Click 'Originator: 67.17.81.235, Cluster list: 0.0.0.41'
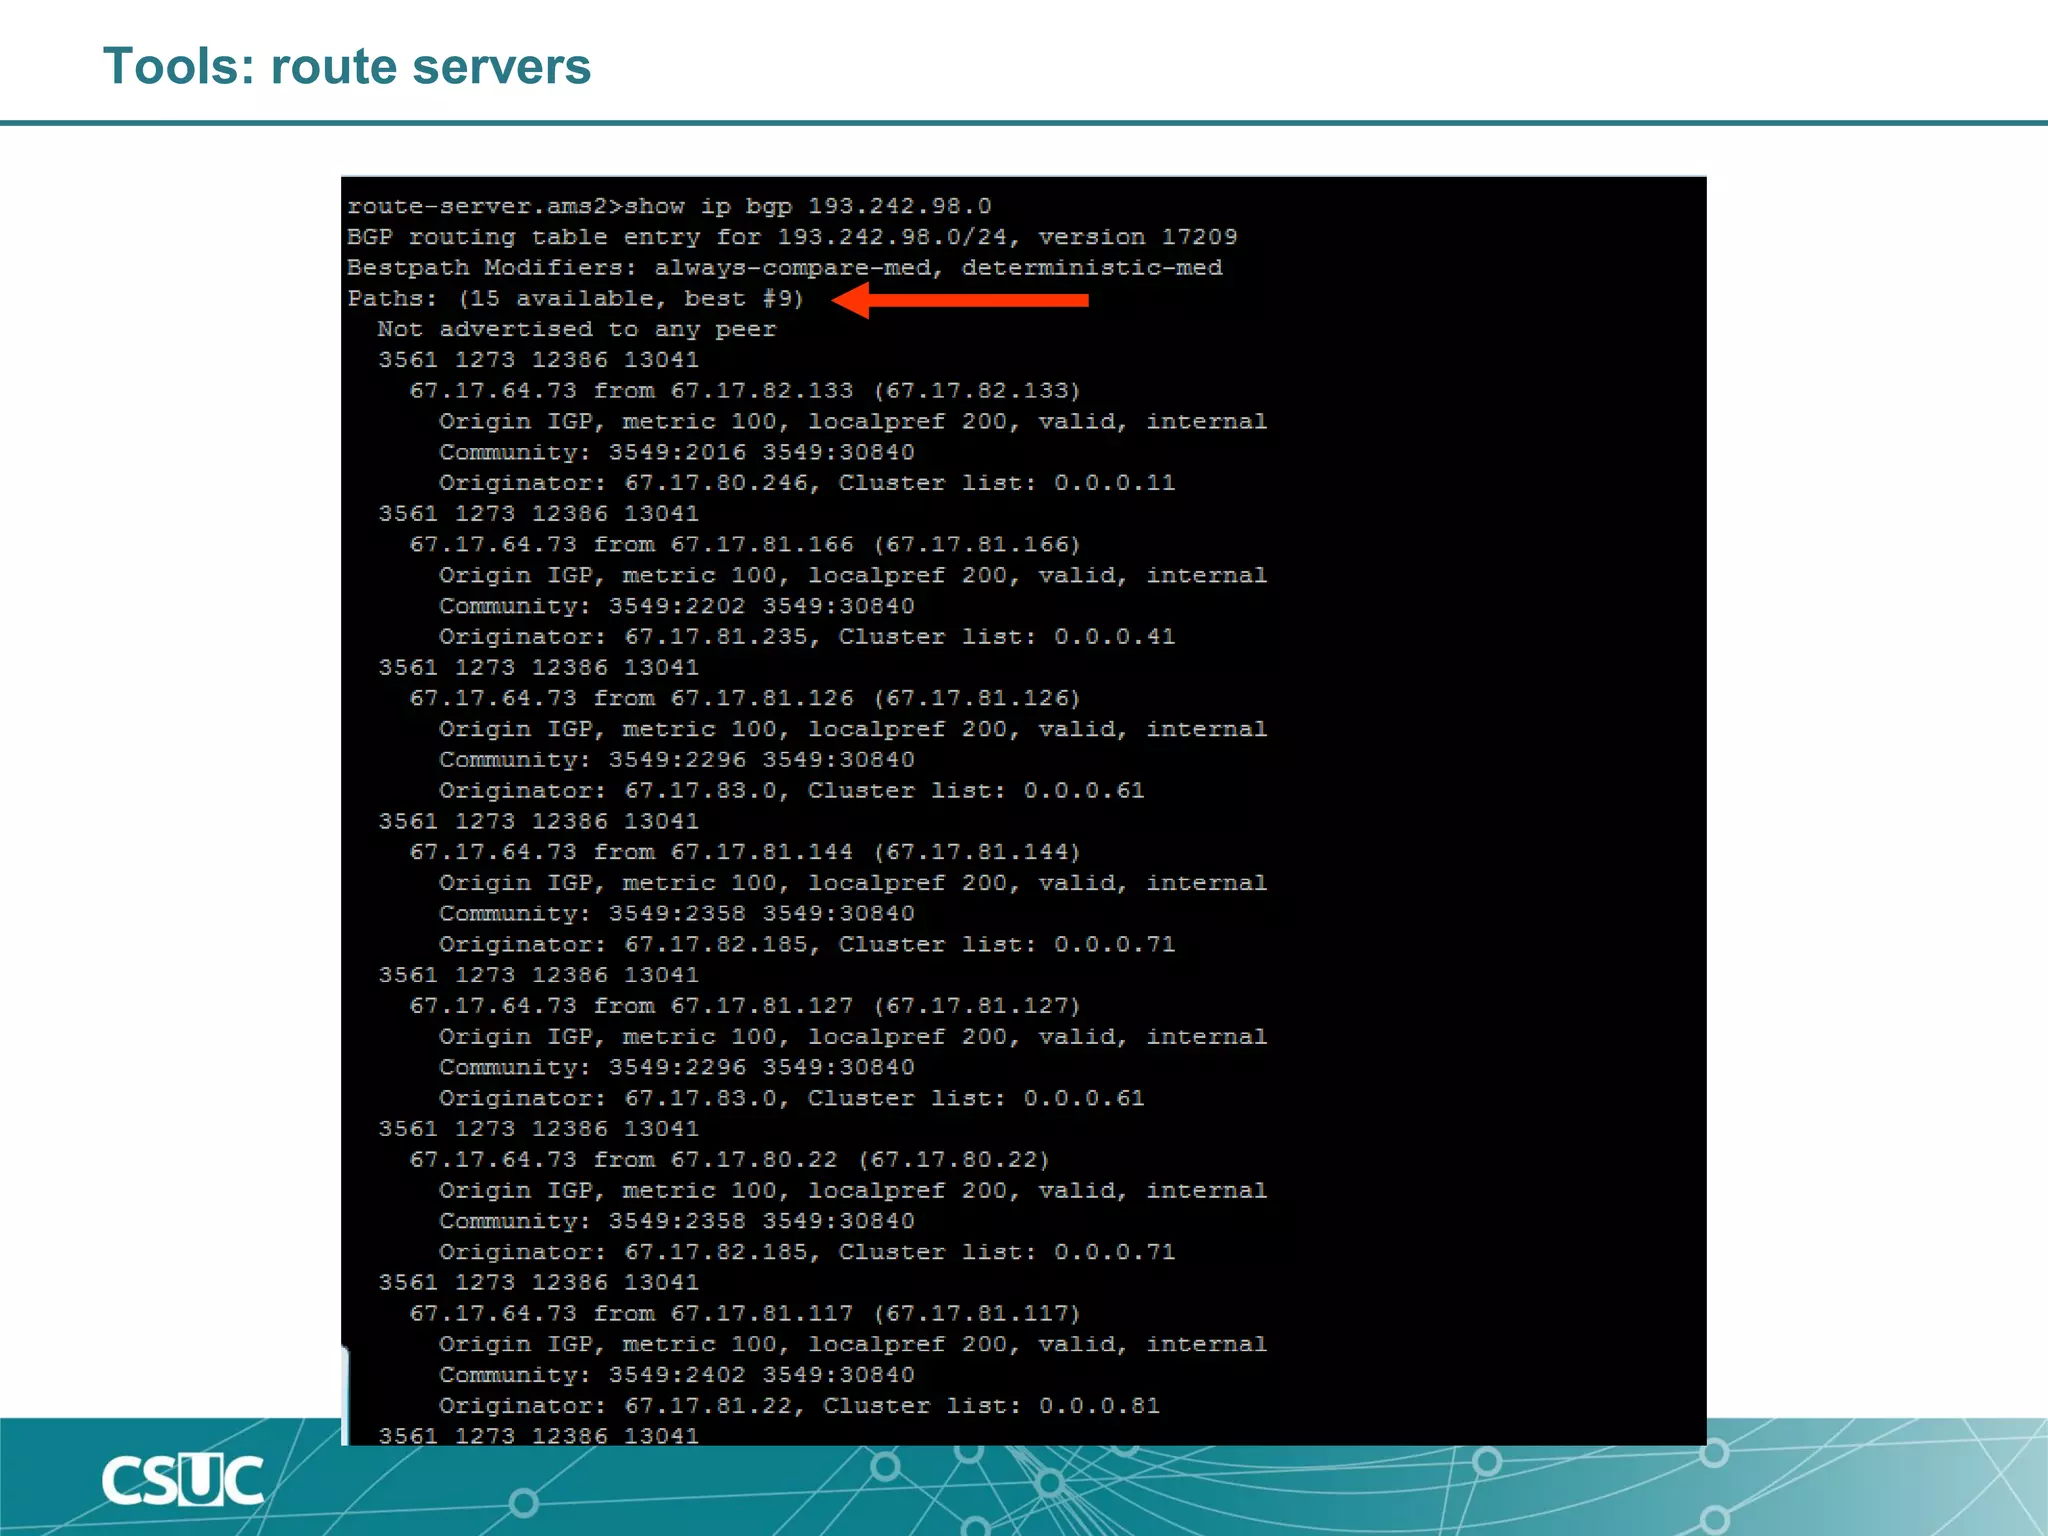This screenshot has width=2048, height=1536. click(807, 637)
